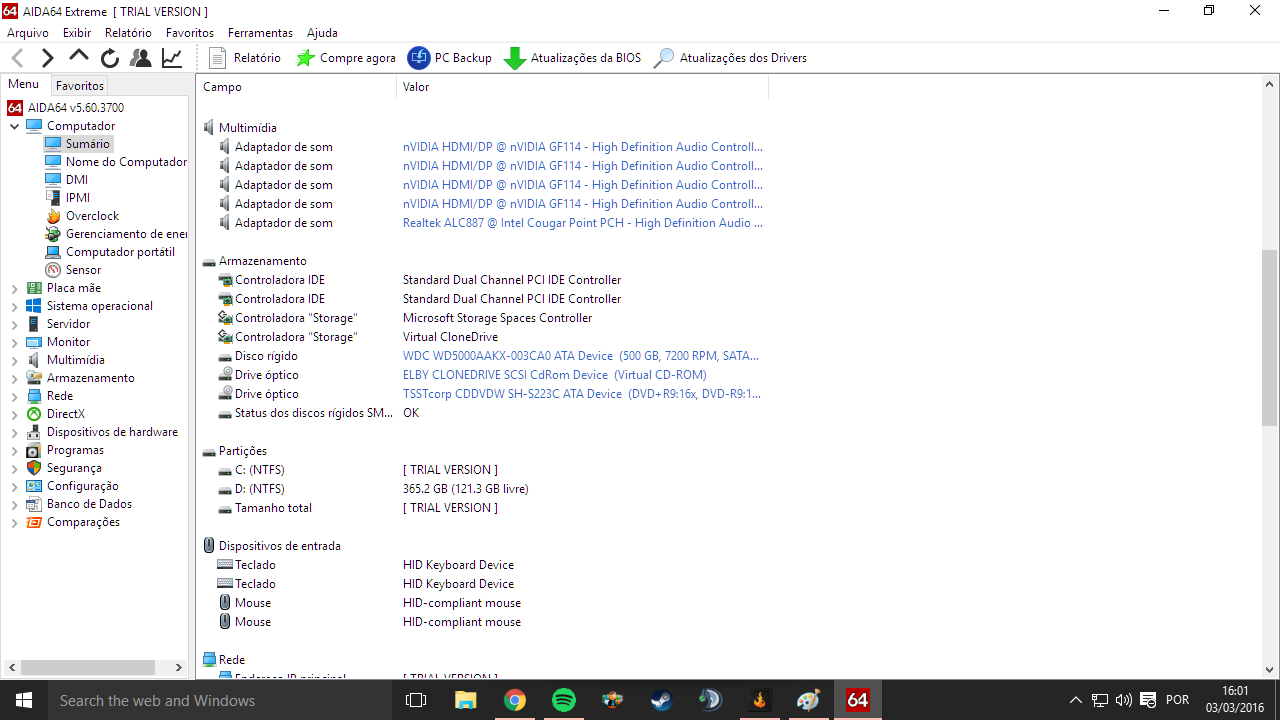Image resolution: width=1280 pixels, height=720 pixels.
Task: Switch to the Favoritos tab in side panel
Action: coord(80,86)
